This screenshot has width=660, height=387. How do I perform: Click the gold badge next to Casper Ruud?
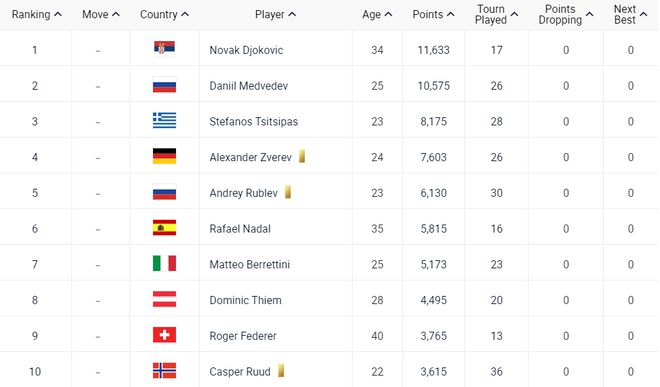coord(281,371)
